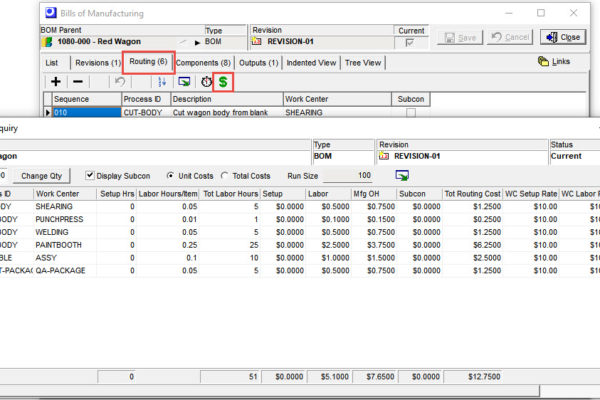Click the export grid icon in Bills of Manufacturing toolbar

coord(184,82)
